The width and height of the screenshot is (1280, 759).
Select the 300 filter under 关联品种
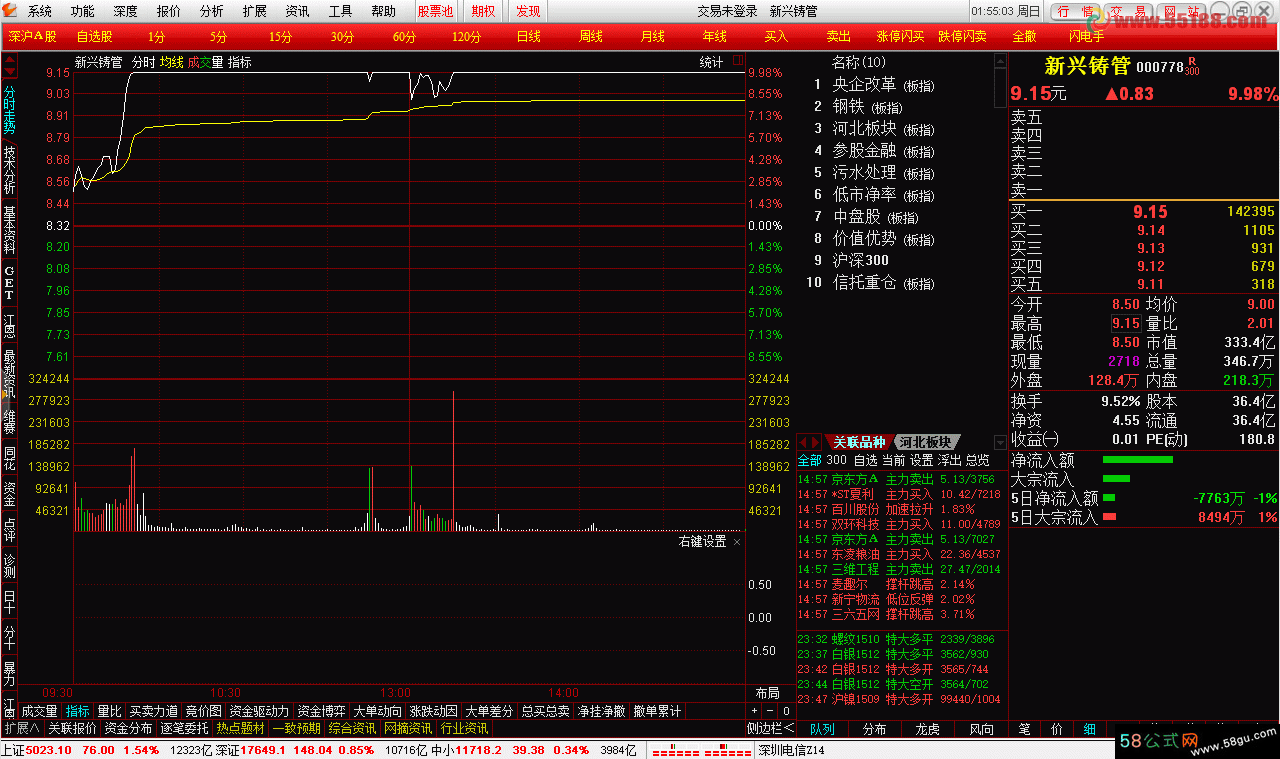(837, 460)
